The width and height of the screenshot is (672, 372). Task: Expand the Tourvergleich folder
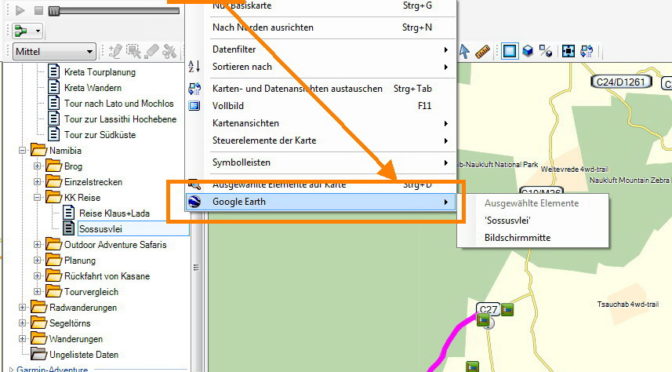(37, 292)
